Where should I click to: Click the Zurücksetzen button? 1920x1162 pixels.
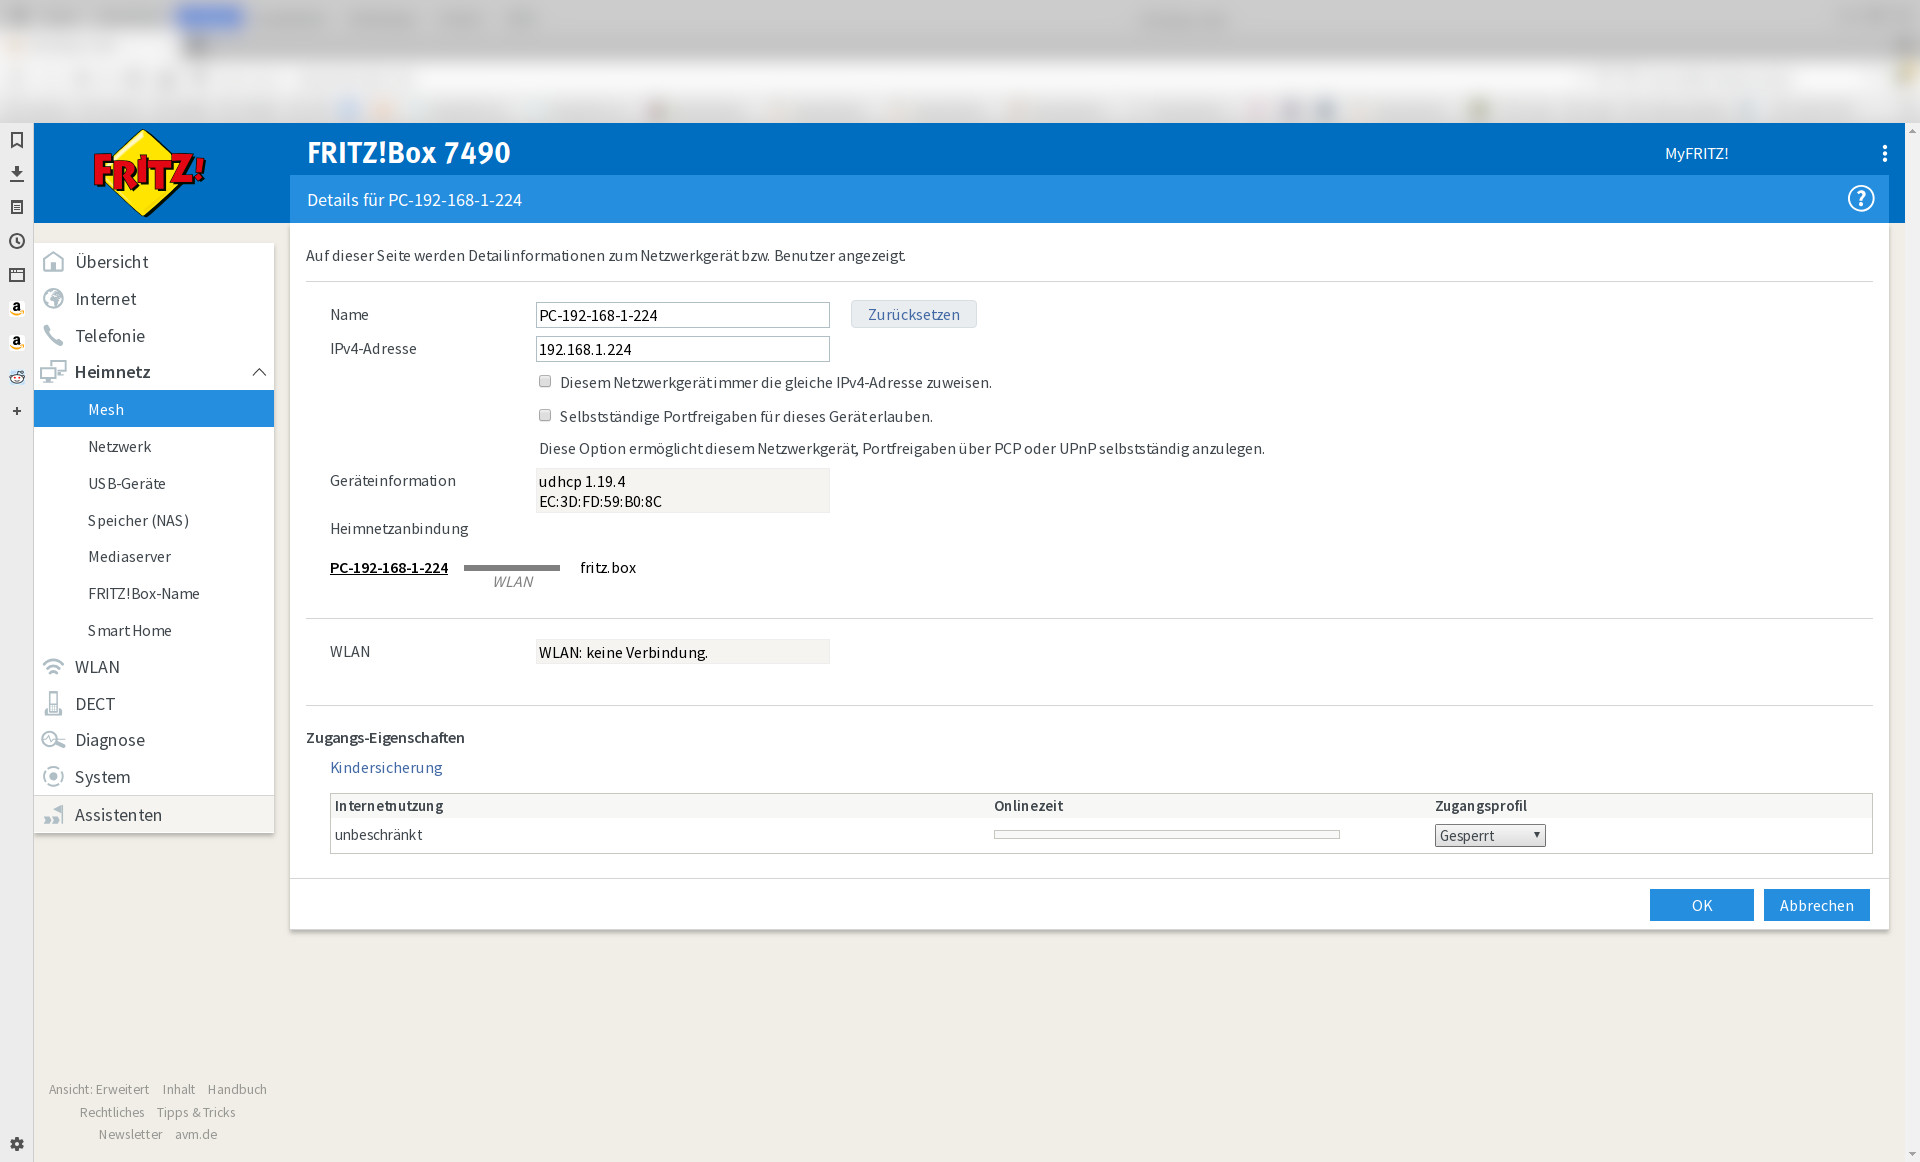[x=913, y=314]
